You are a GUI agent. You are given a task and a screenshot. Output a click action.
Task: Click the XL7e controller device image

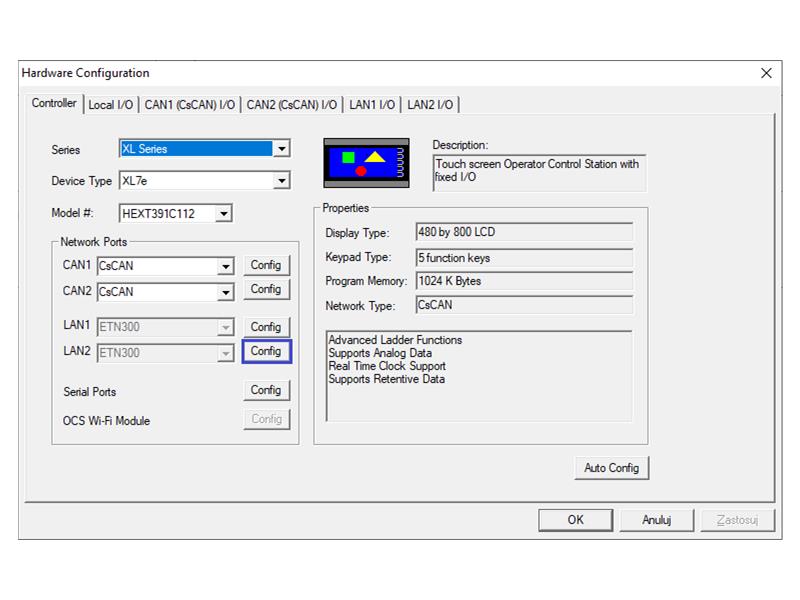[366, 163]
